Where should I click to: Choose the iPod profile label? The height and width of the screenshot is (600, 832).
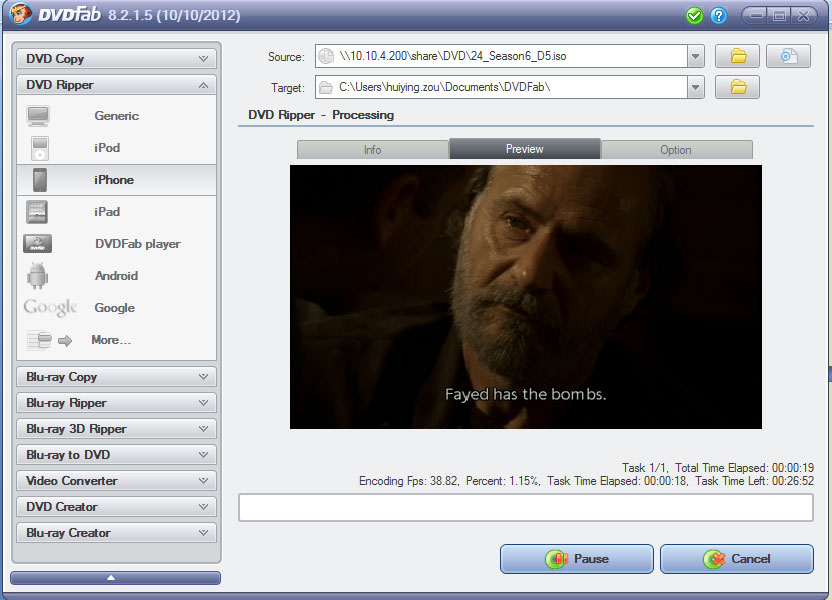point(107,147)
